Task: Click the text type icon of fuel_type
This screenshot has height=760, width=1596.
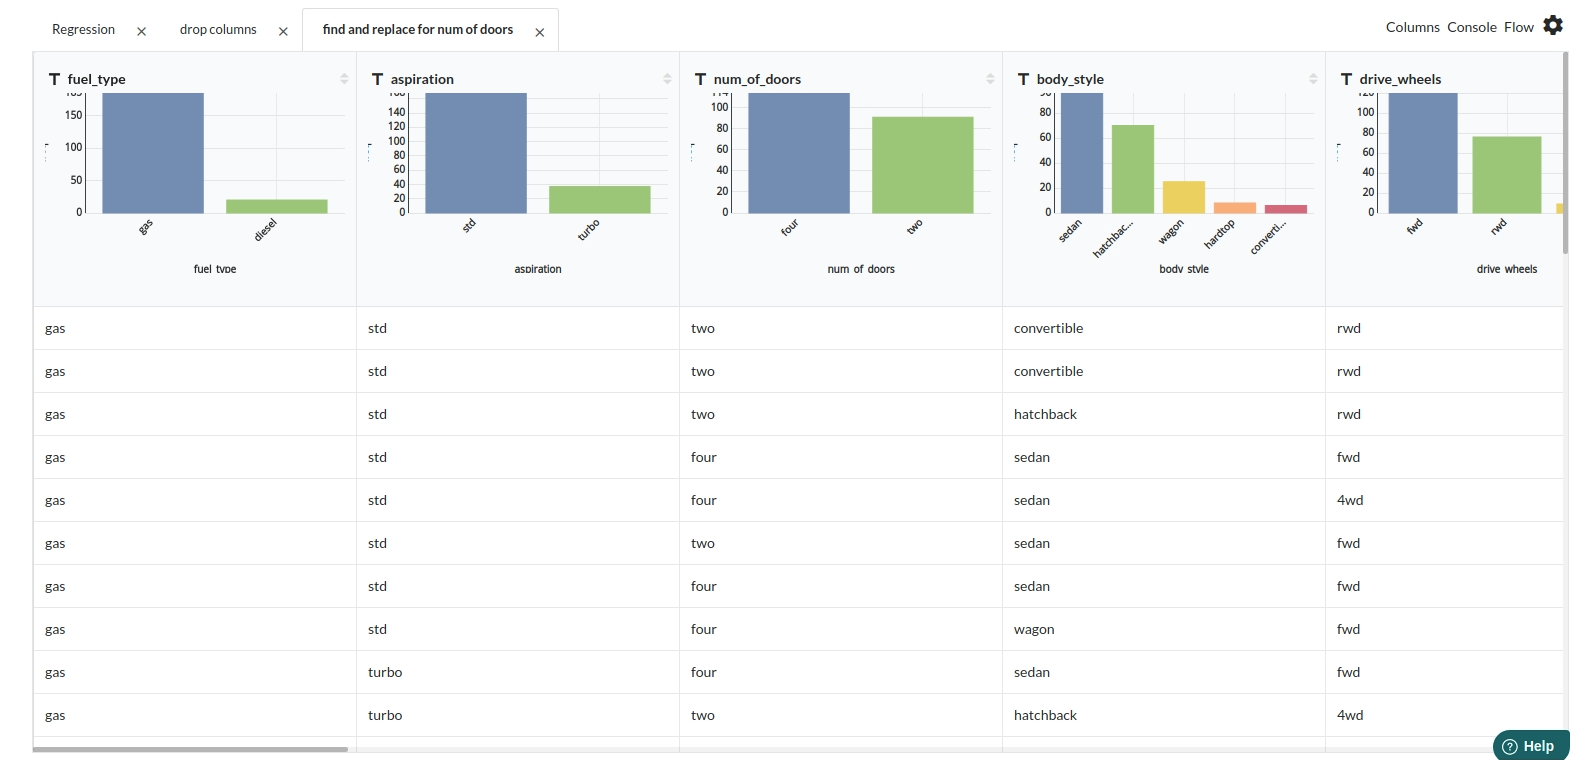Action: point(54,79)
